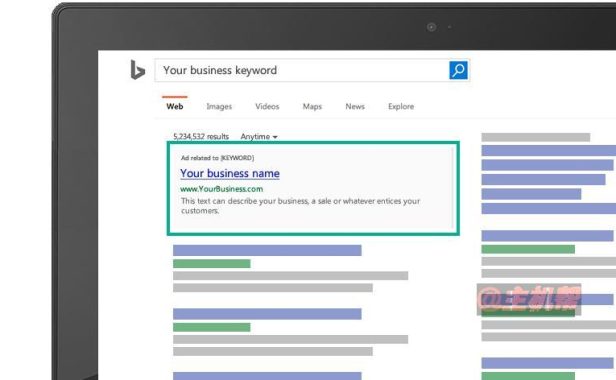
Task: Open the Videos tab
Action: pos(267,106)
